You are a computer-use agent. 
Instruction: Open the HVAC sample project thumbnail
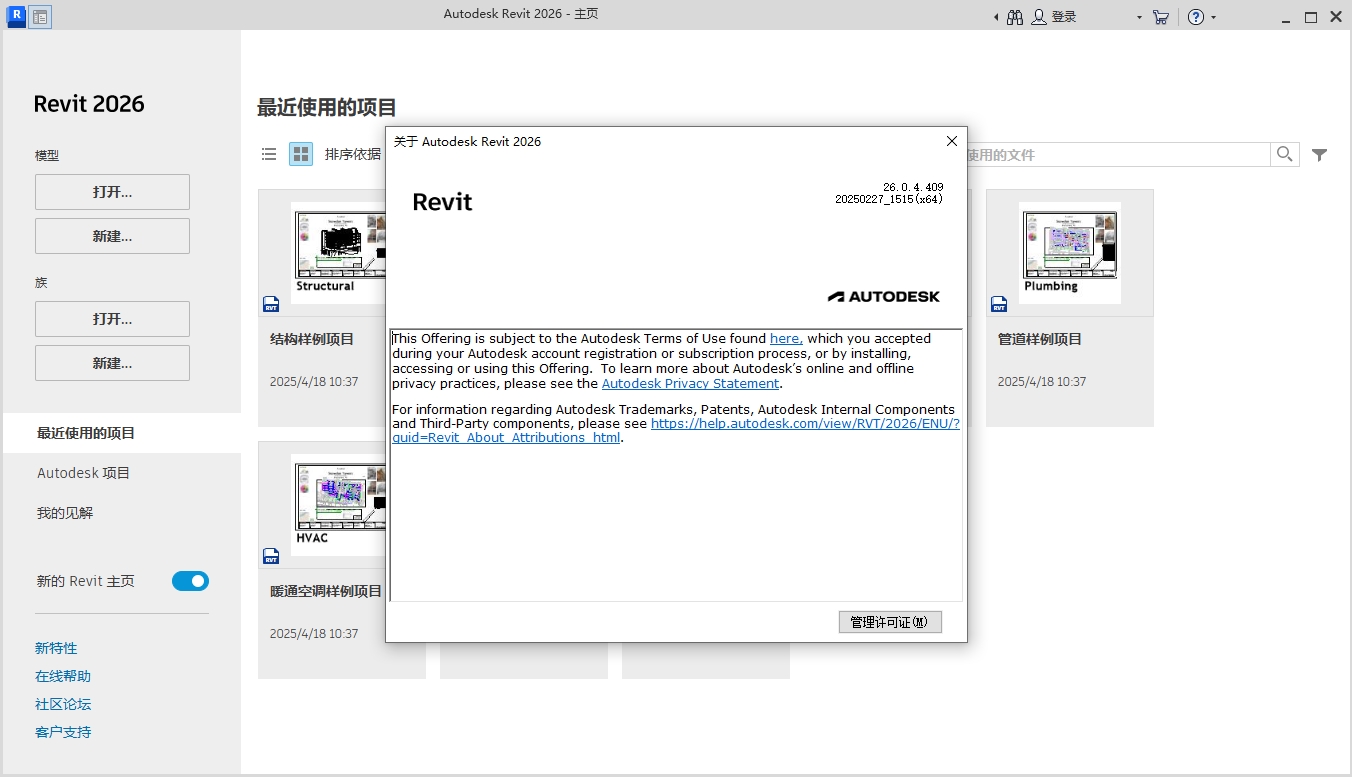pos(338,504)
